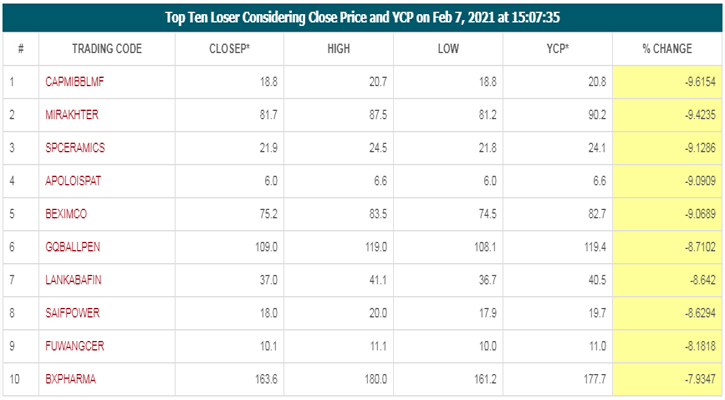This screenshot has height=400, width=725.
Task: Open the FUWANGCER stock link
Action: [74, 345]
